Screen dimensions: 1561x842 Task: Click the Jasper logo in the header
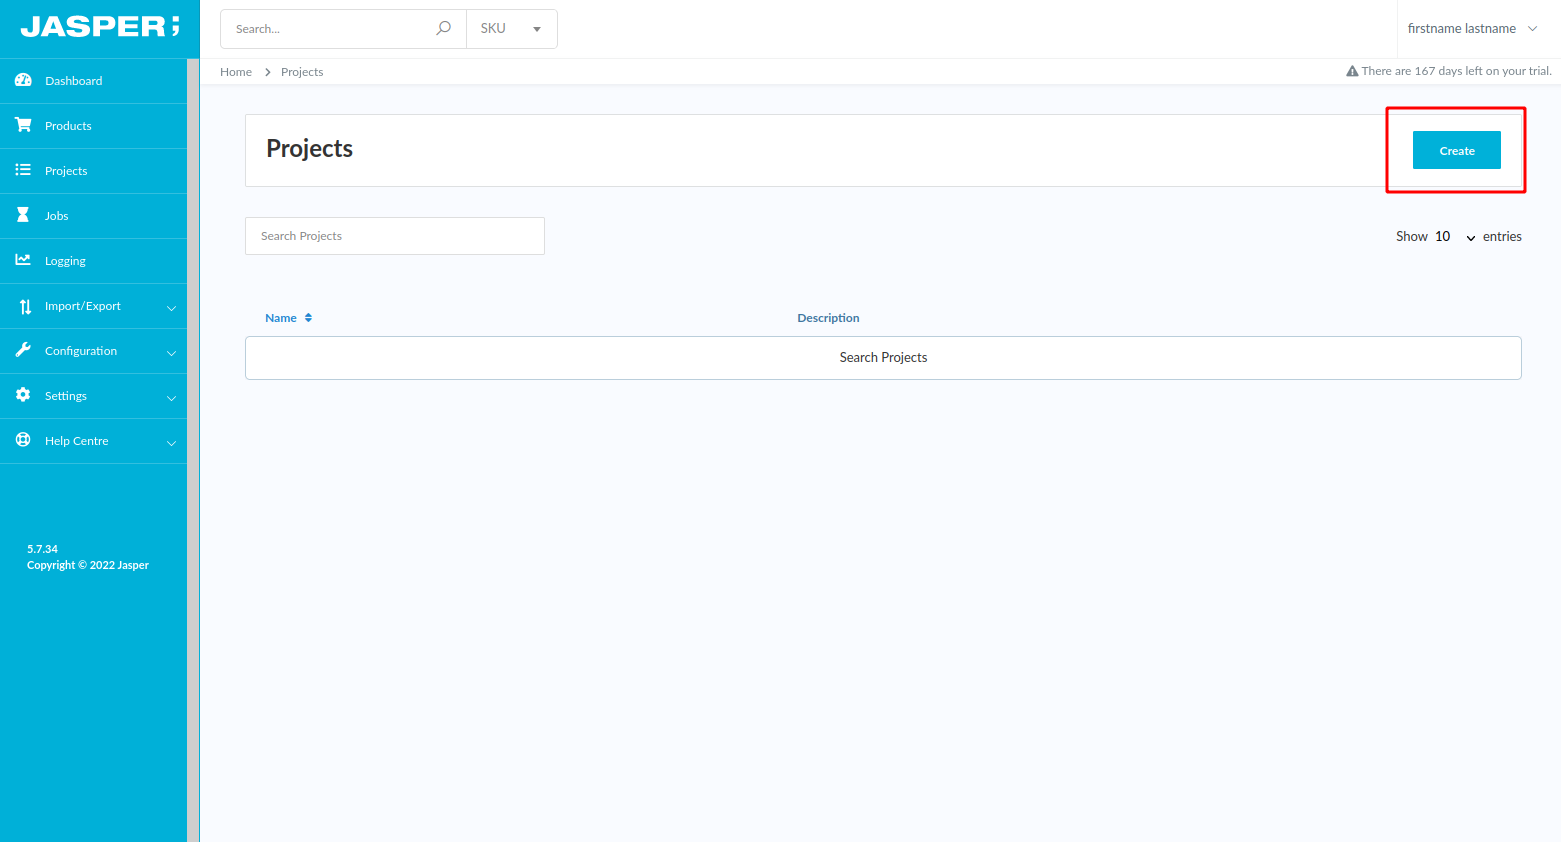tap(99, 27)
